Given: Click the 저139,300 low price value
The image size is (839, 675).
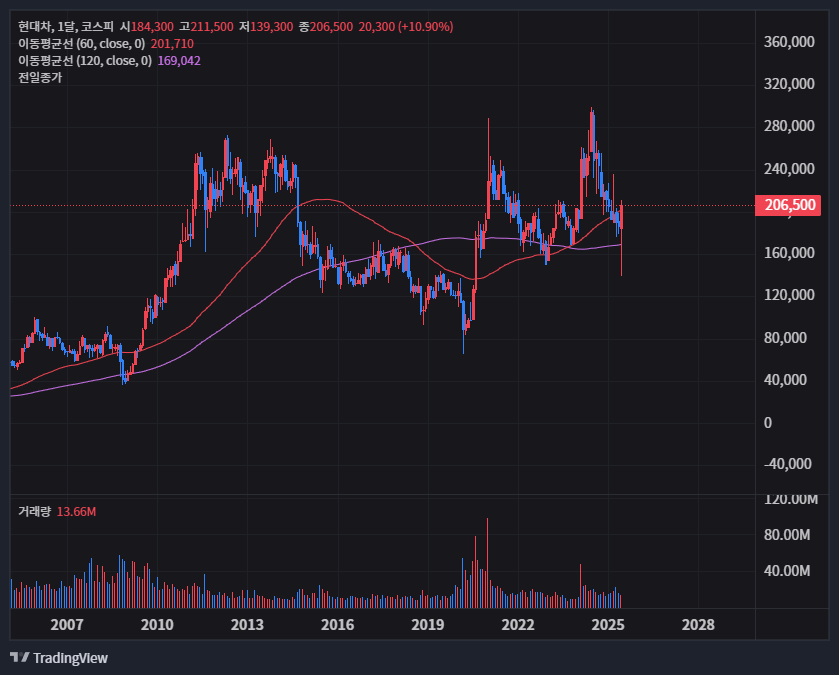Looking at the screenshot, I should (266, 26).
